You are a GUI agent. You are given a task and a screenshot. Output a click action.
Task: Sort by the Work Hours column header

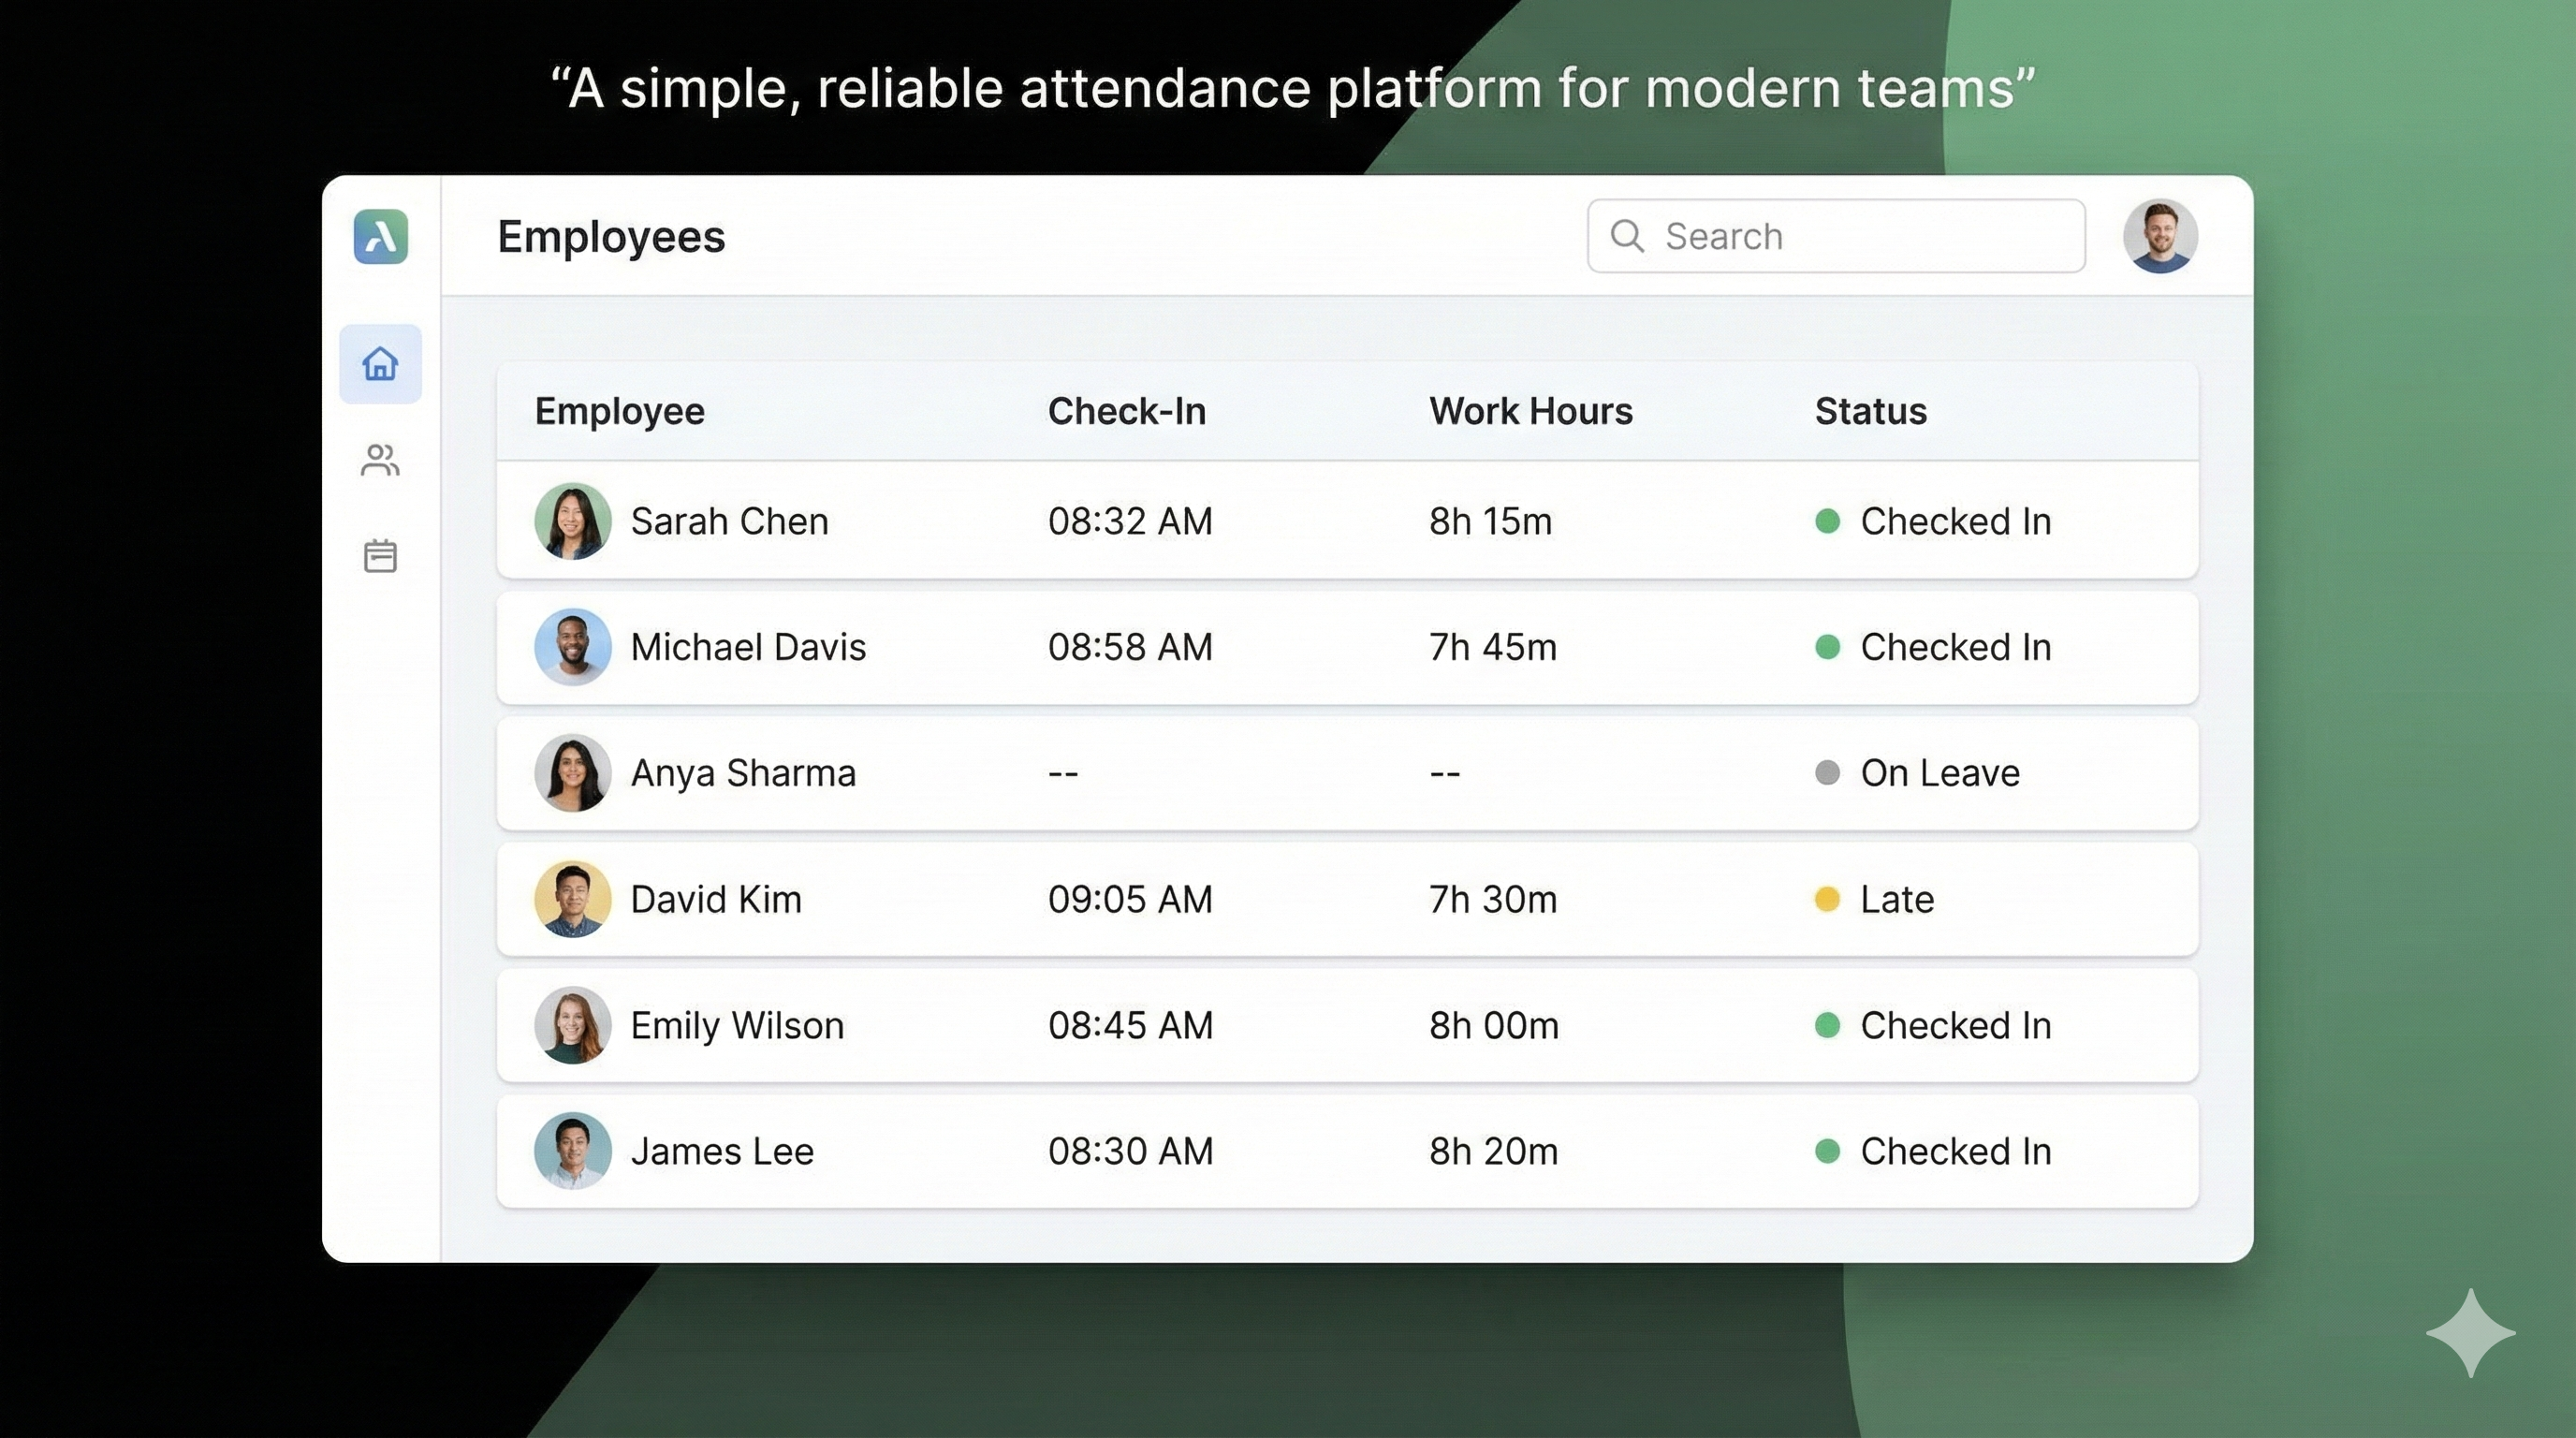[x=1530, y=410]
